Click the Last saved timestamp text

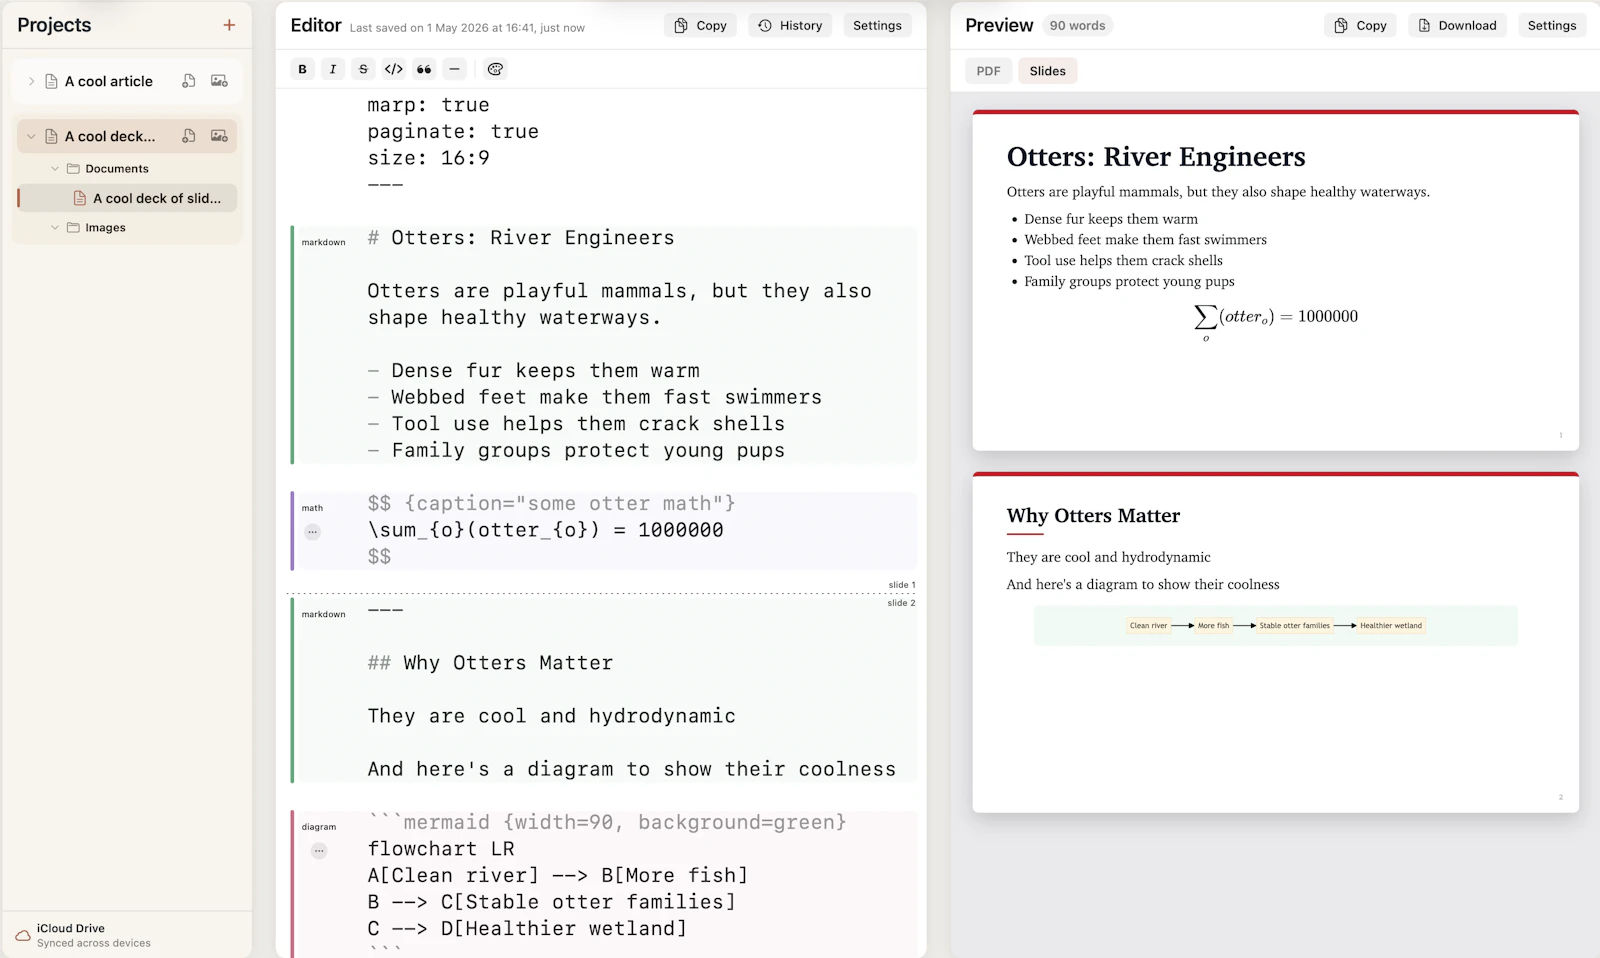click(x=467, y=28)
